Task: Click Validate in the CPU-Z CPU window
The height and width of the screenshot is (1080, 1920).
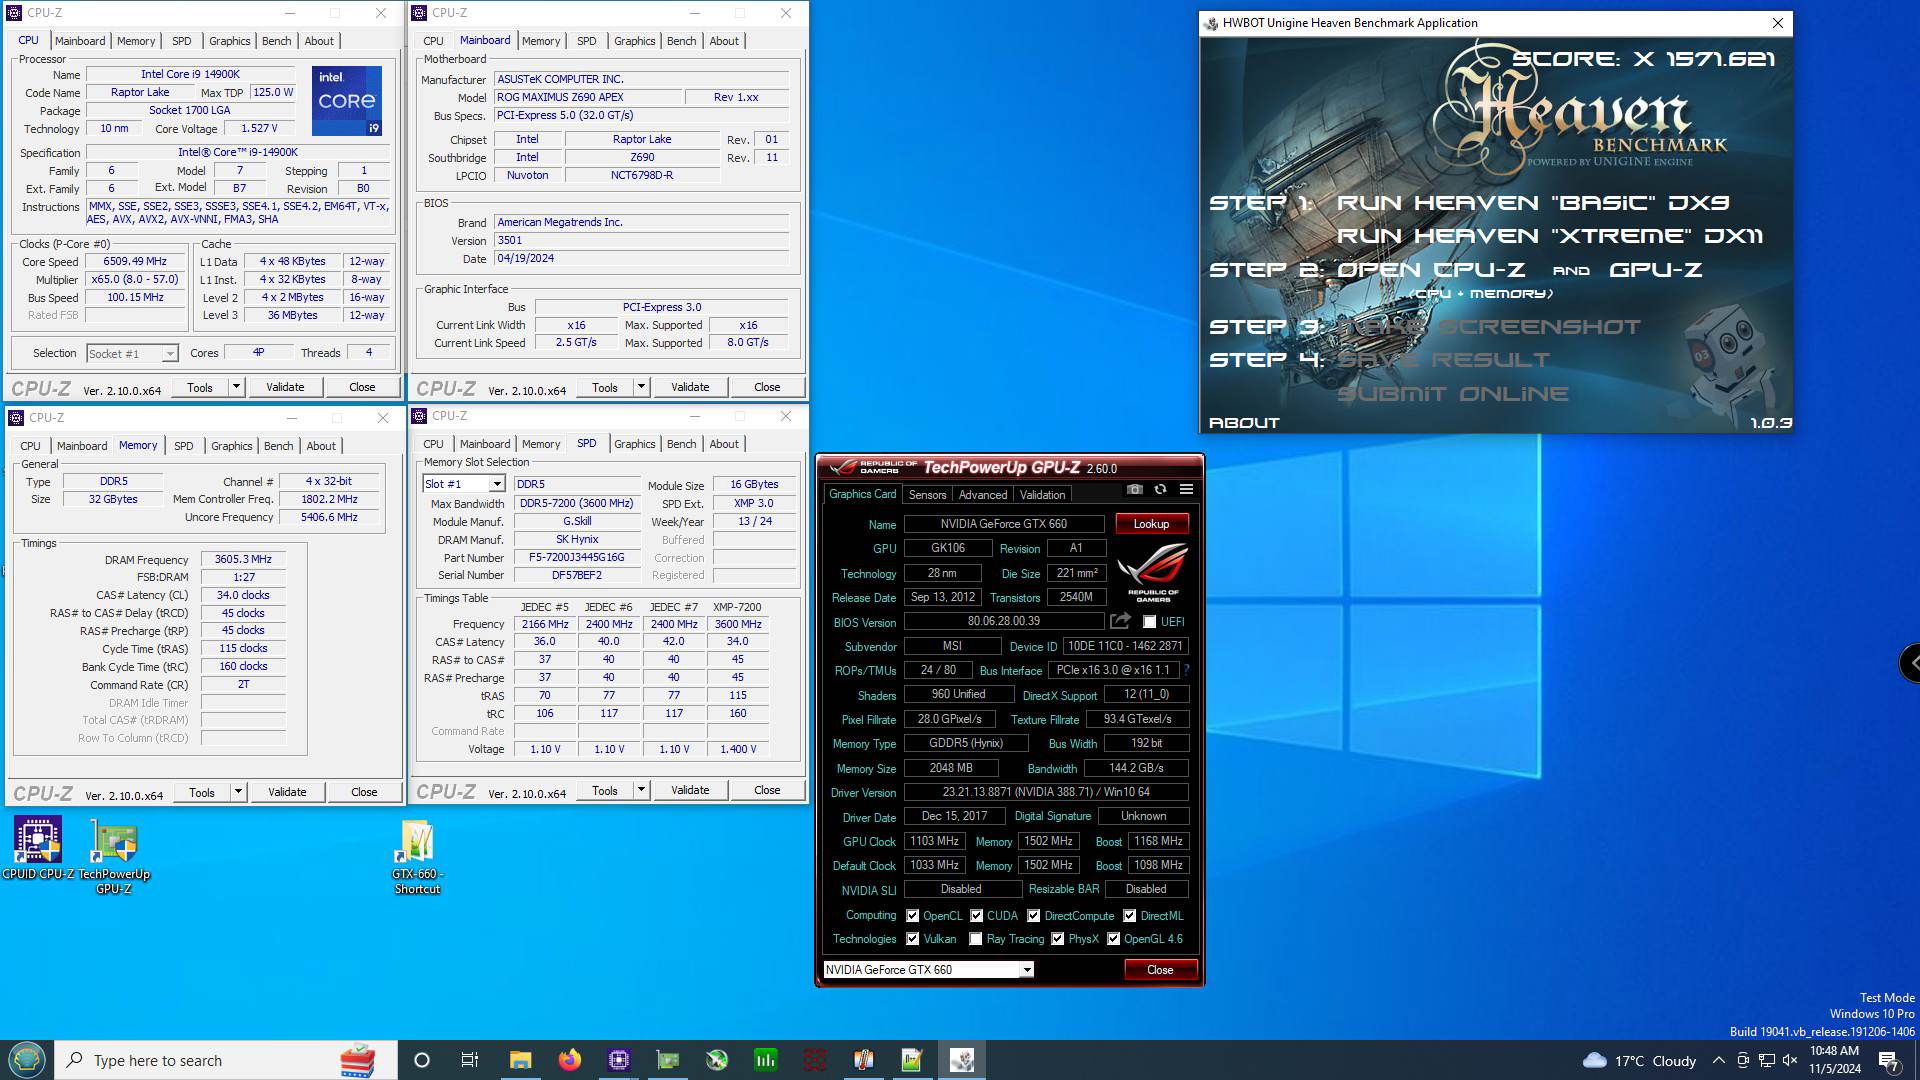Action: pos(285,387)
